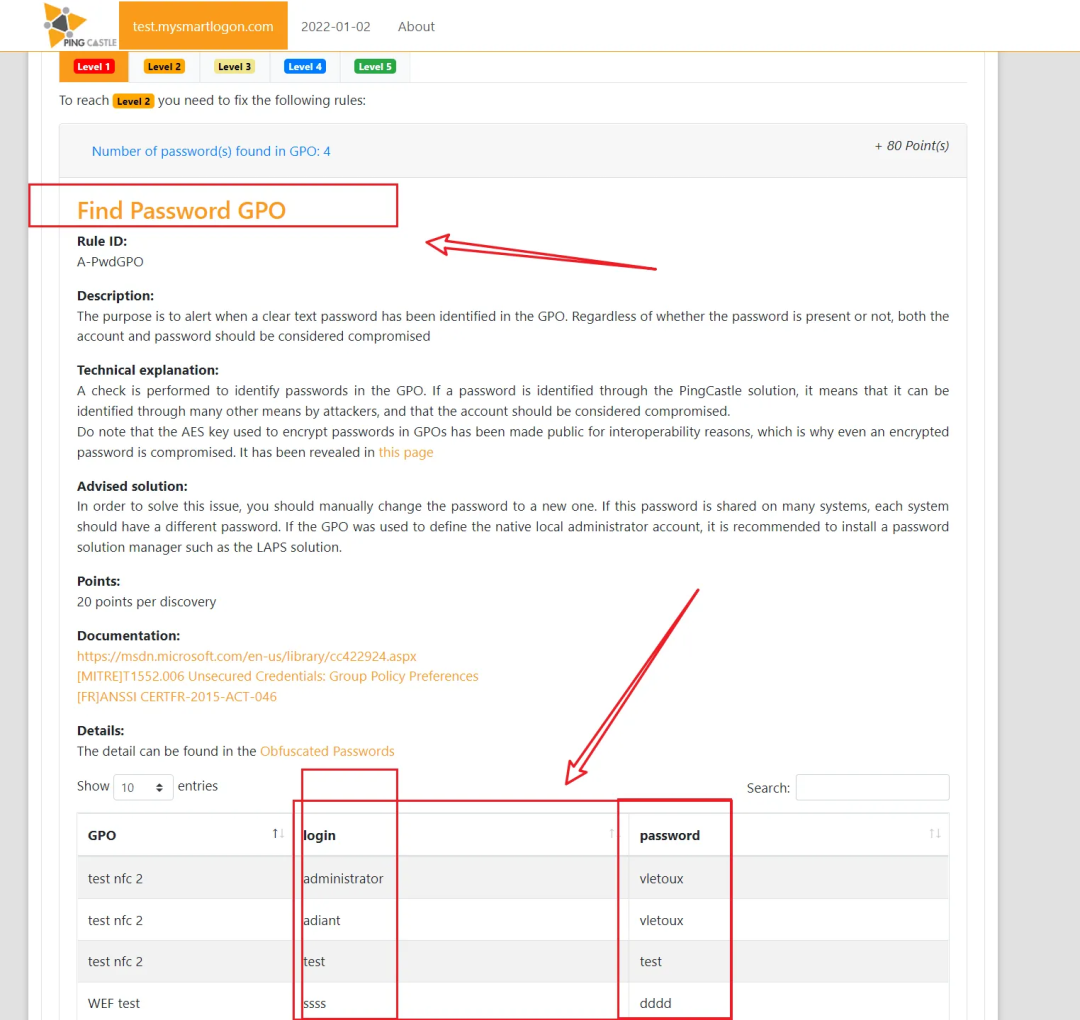This screenshot has width=1080, height=1020.
Task: Open the MITRE T1552.006 Unsecured Credentials link
Action: (278, 676)
